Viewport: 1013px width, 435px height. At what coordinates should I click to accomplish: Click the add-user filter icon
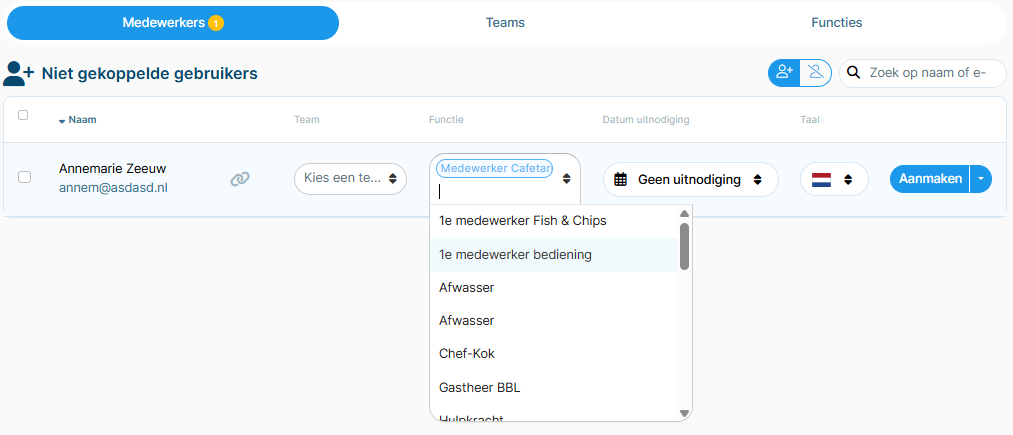tap(784, 72)
